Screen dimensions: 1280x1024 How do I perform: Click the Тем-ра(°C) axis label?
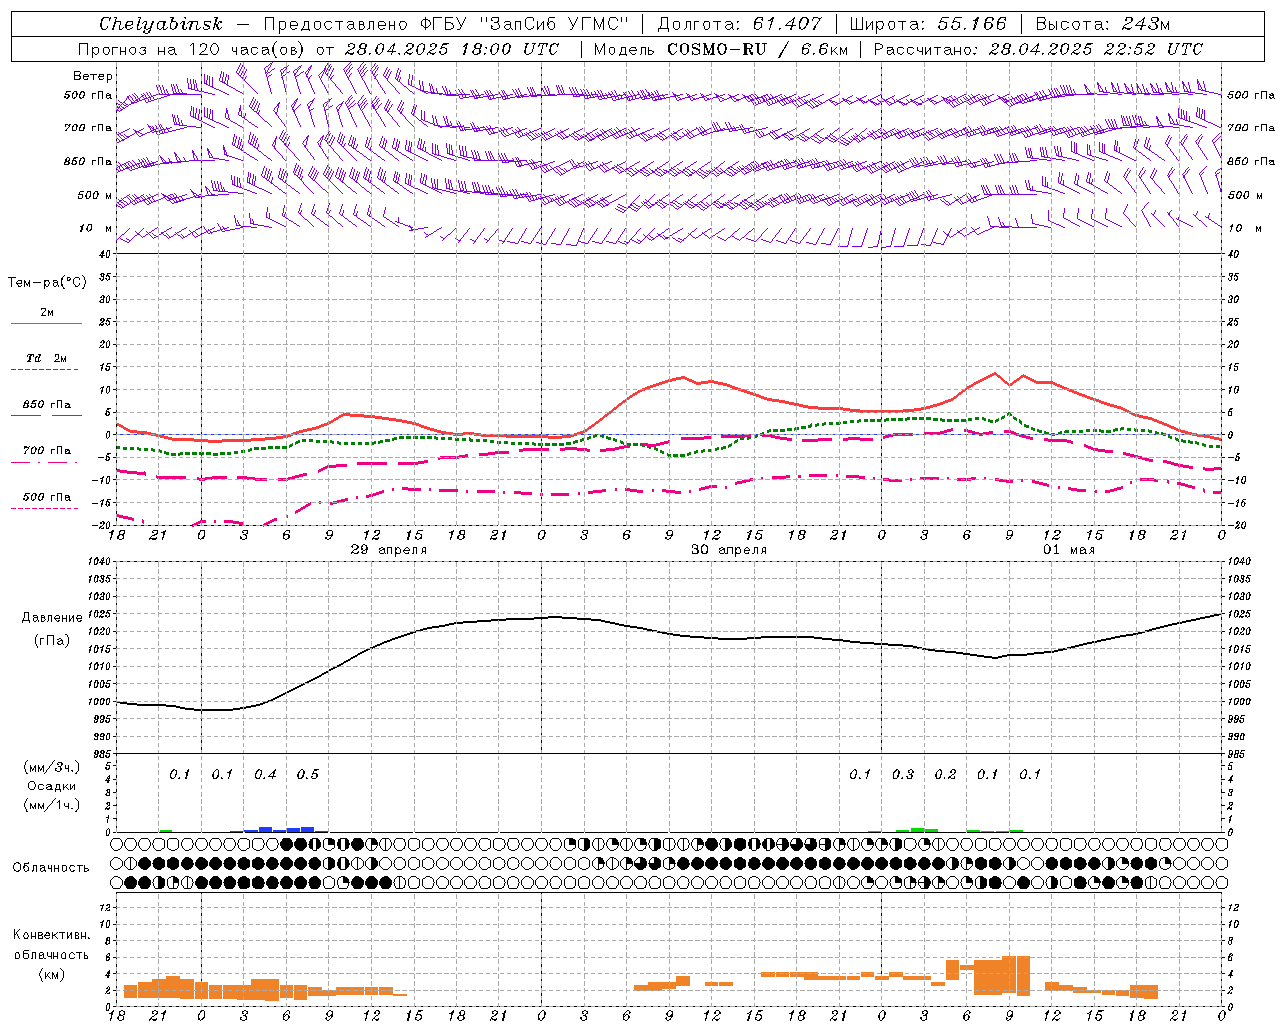click(x=47, y=283)
